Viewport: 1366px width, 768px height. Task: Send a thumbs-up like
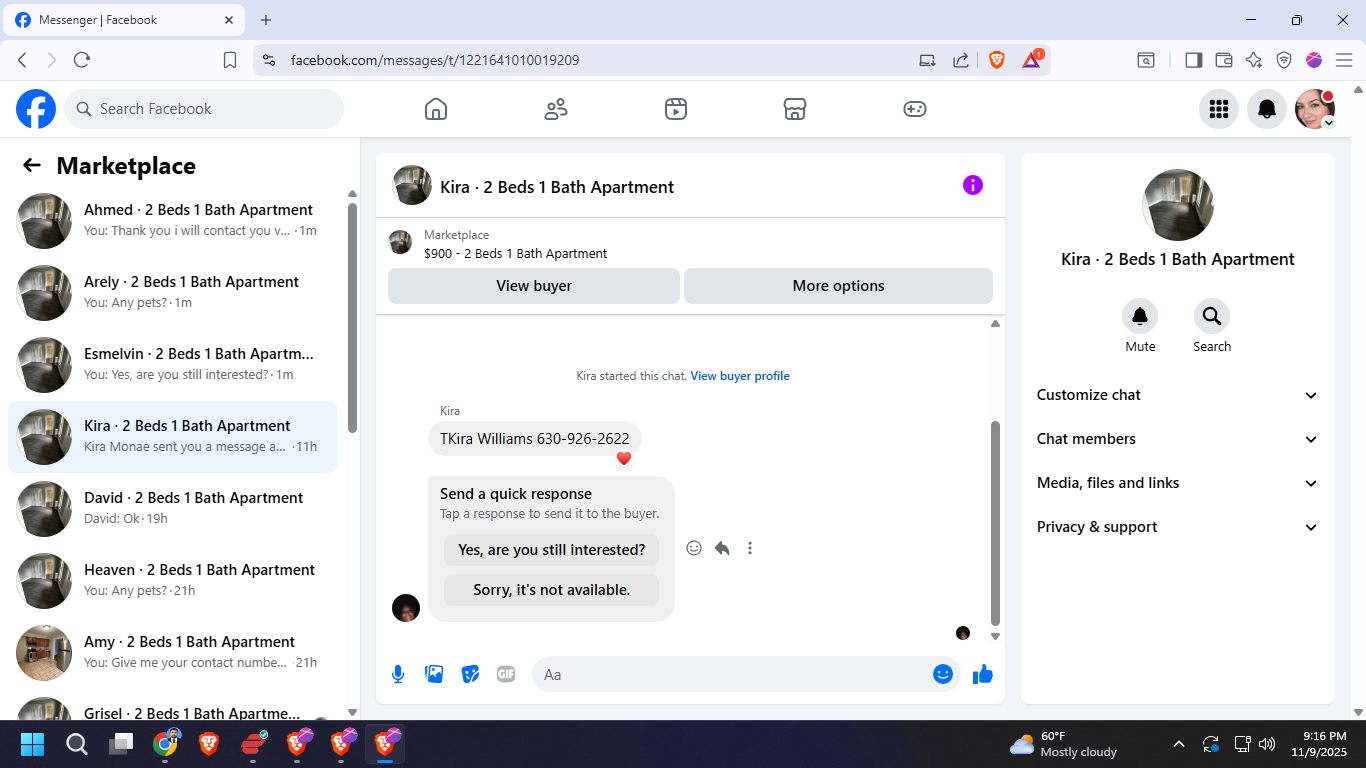pyautogui.click(x=983, y=674)
